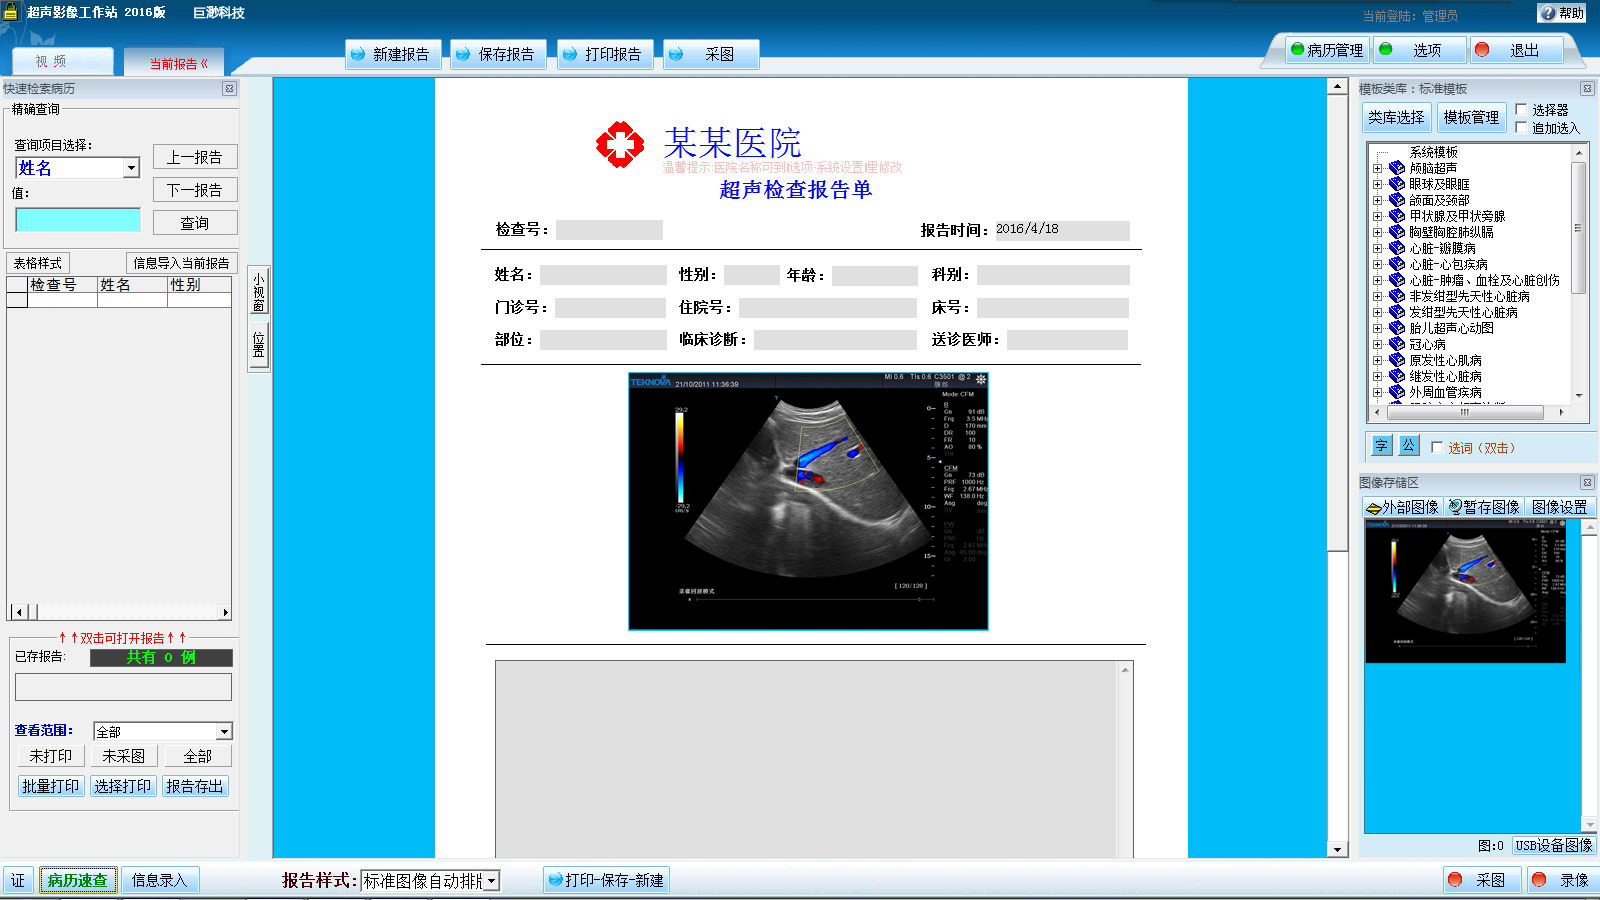
Task: Click the 字 icon button
Action: tap(1381, 446)
